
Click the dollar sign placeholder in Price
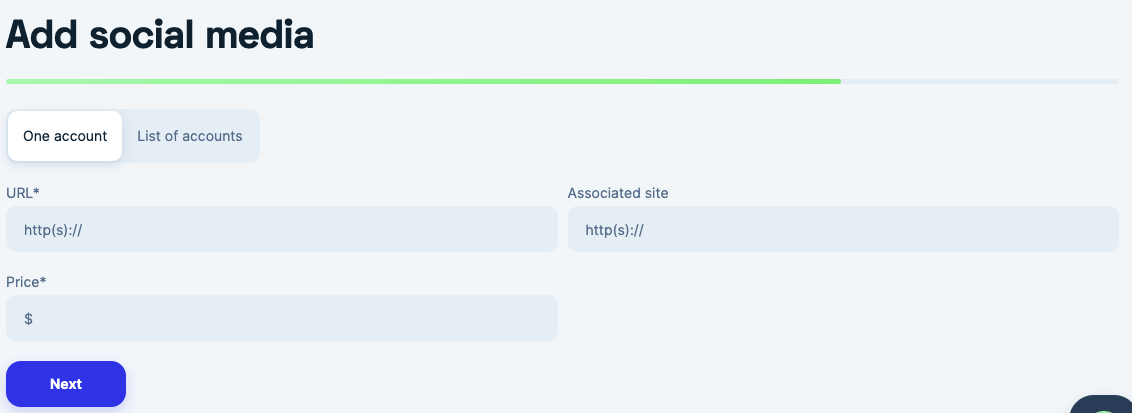28,318
